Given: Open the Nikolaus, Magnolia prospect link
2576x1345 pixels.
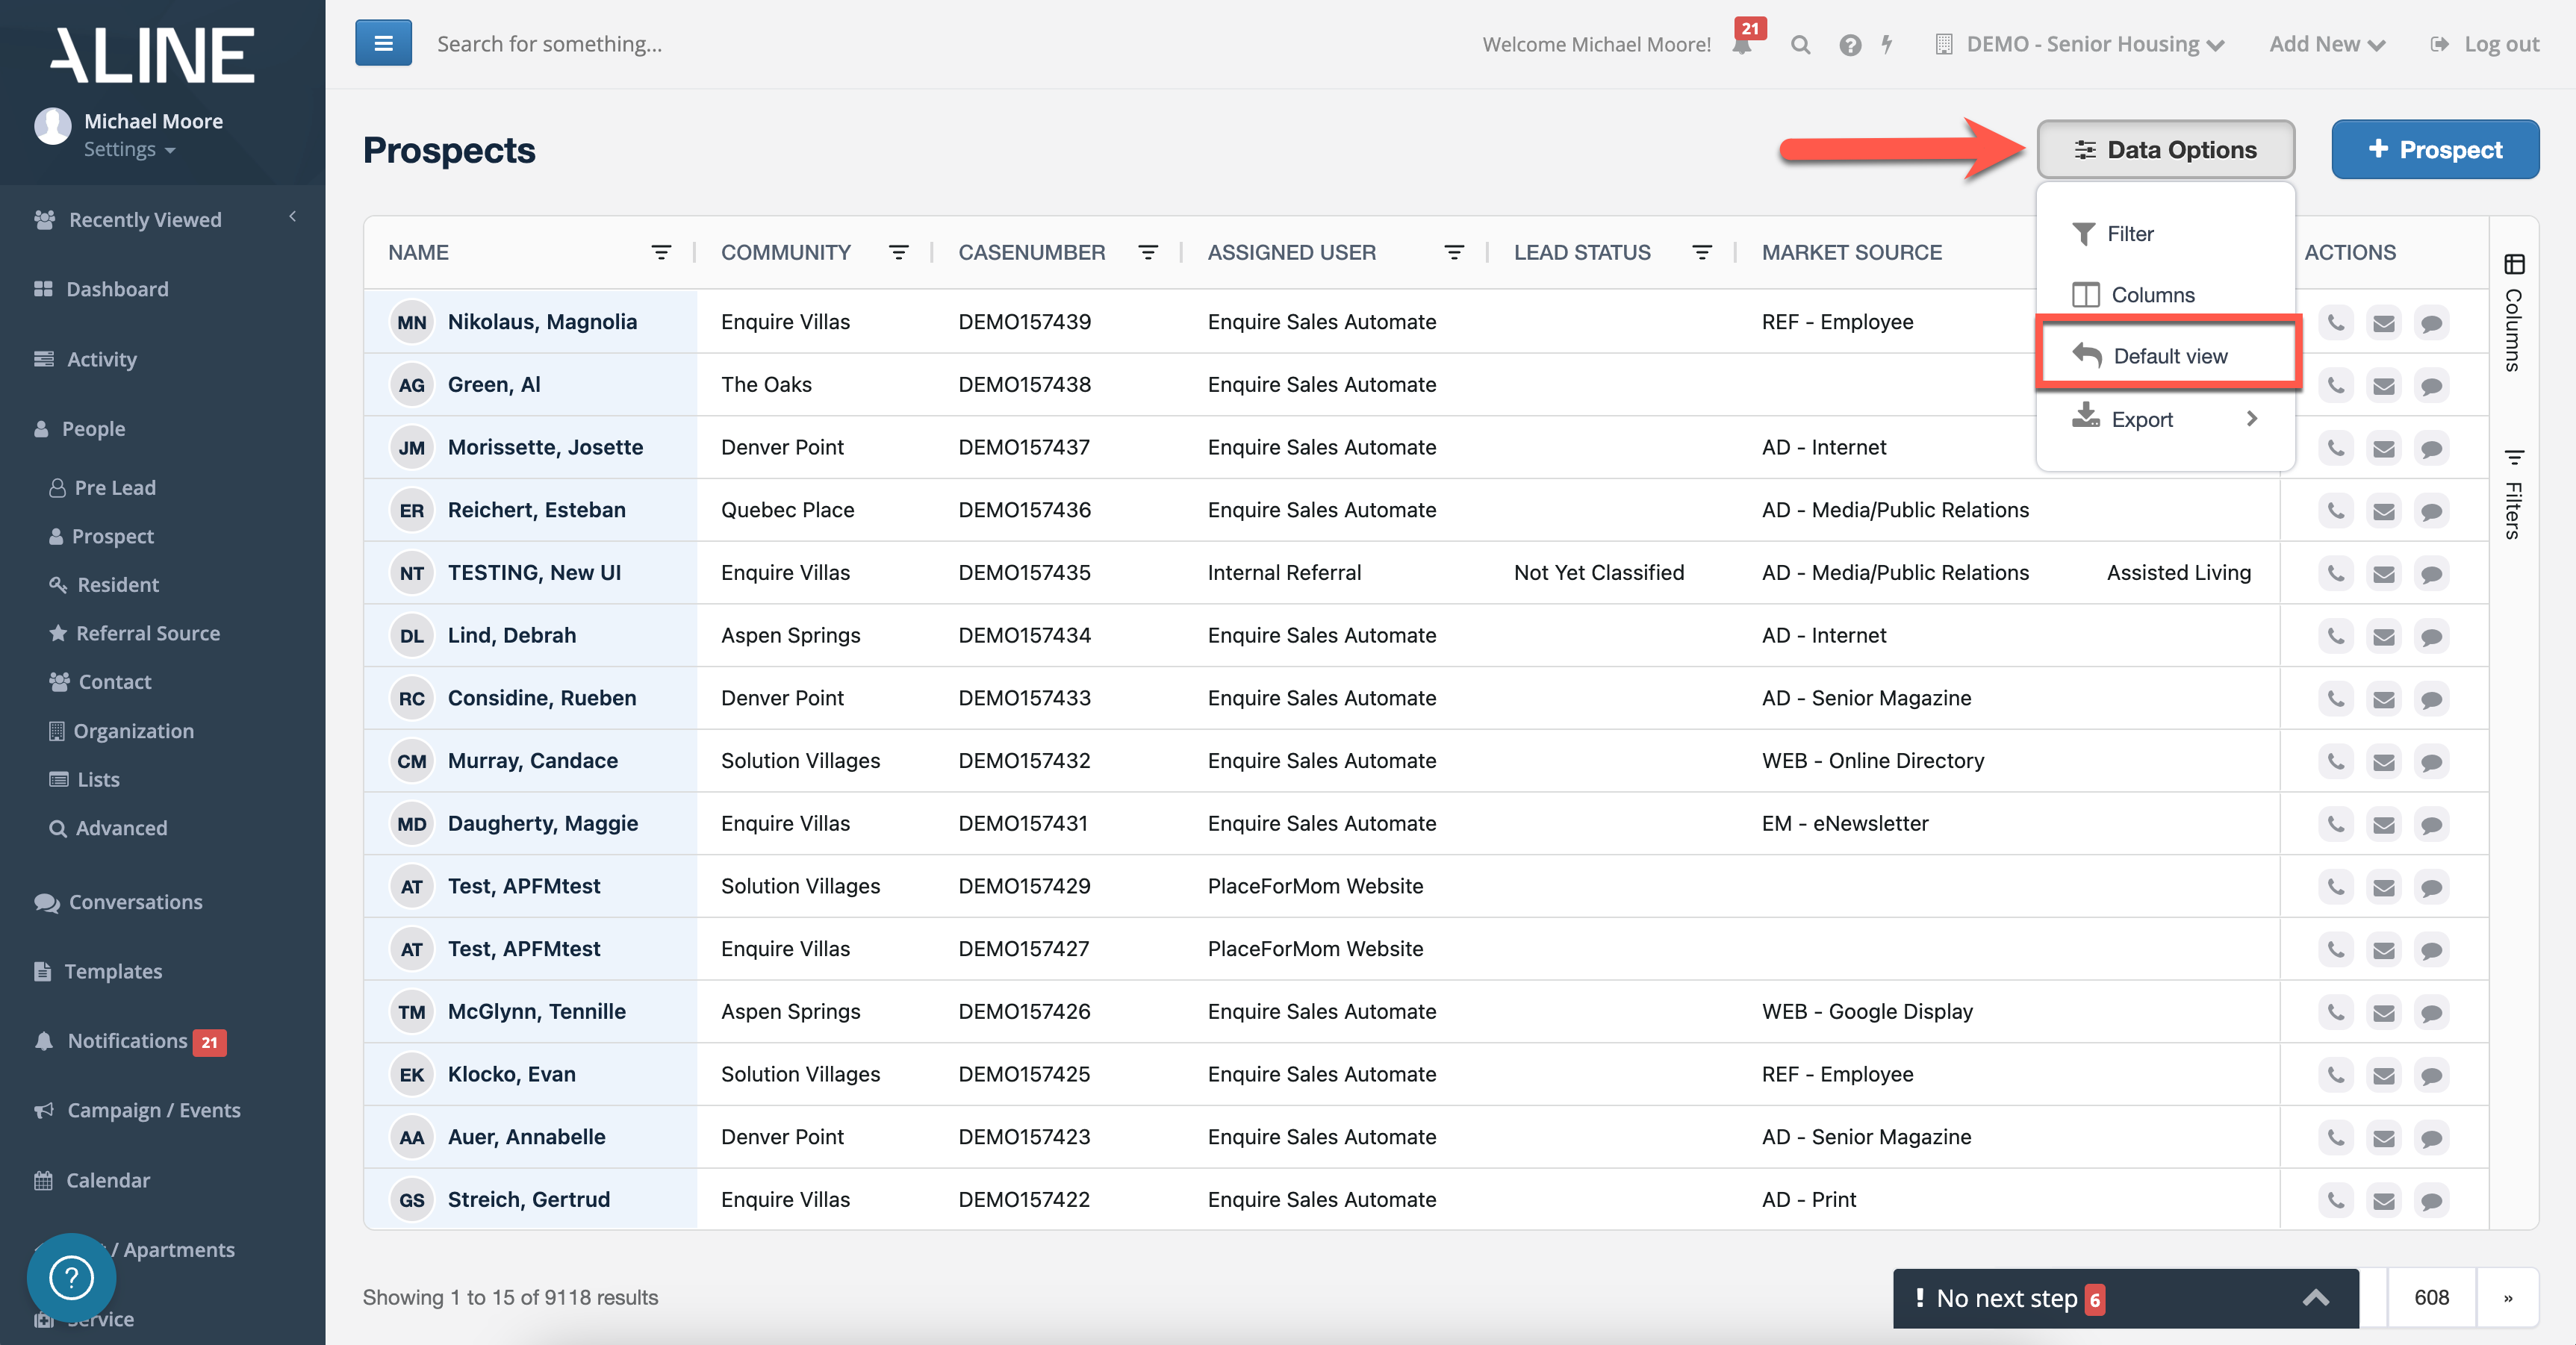Looking at the screenshot, I should point(542,322).
